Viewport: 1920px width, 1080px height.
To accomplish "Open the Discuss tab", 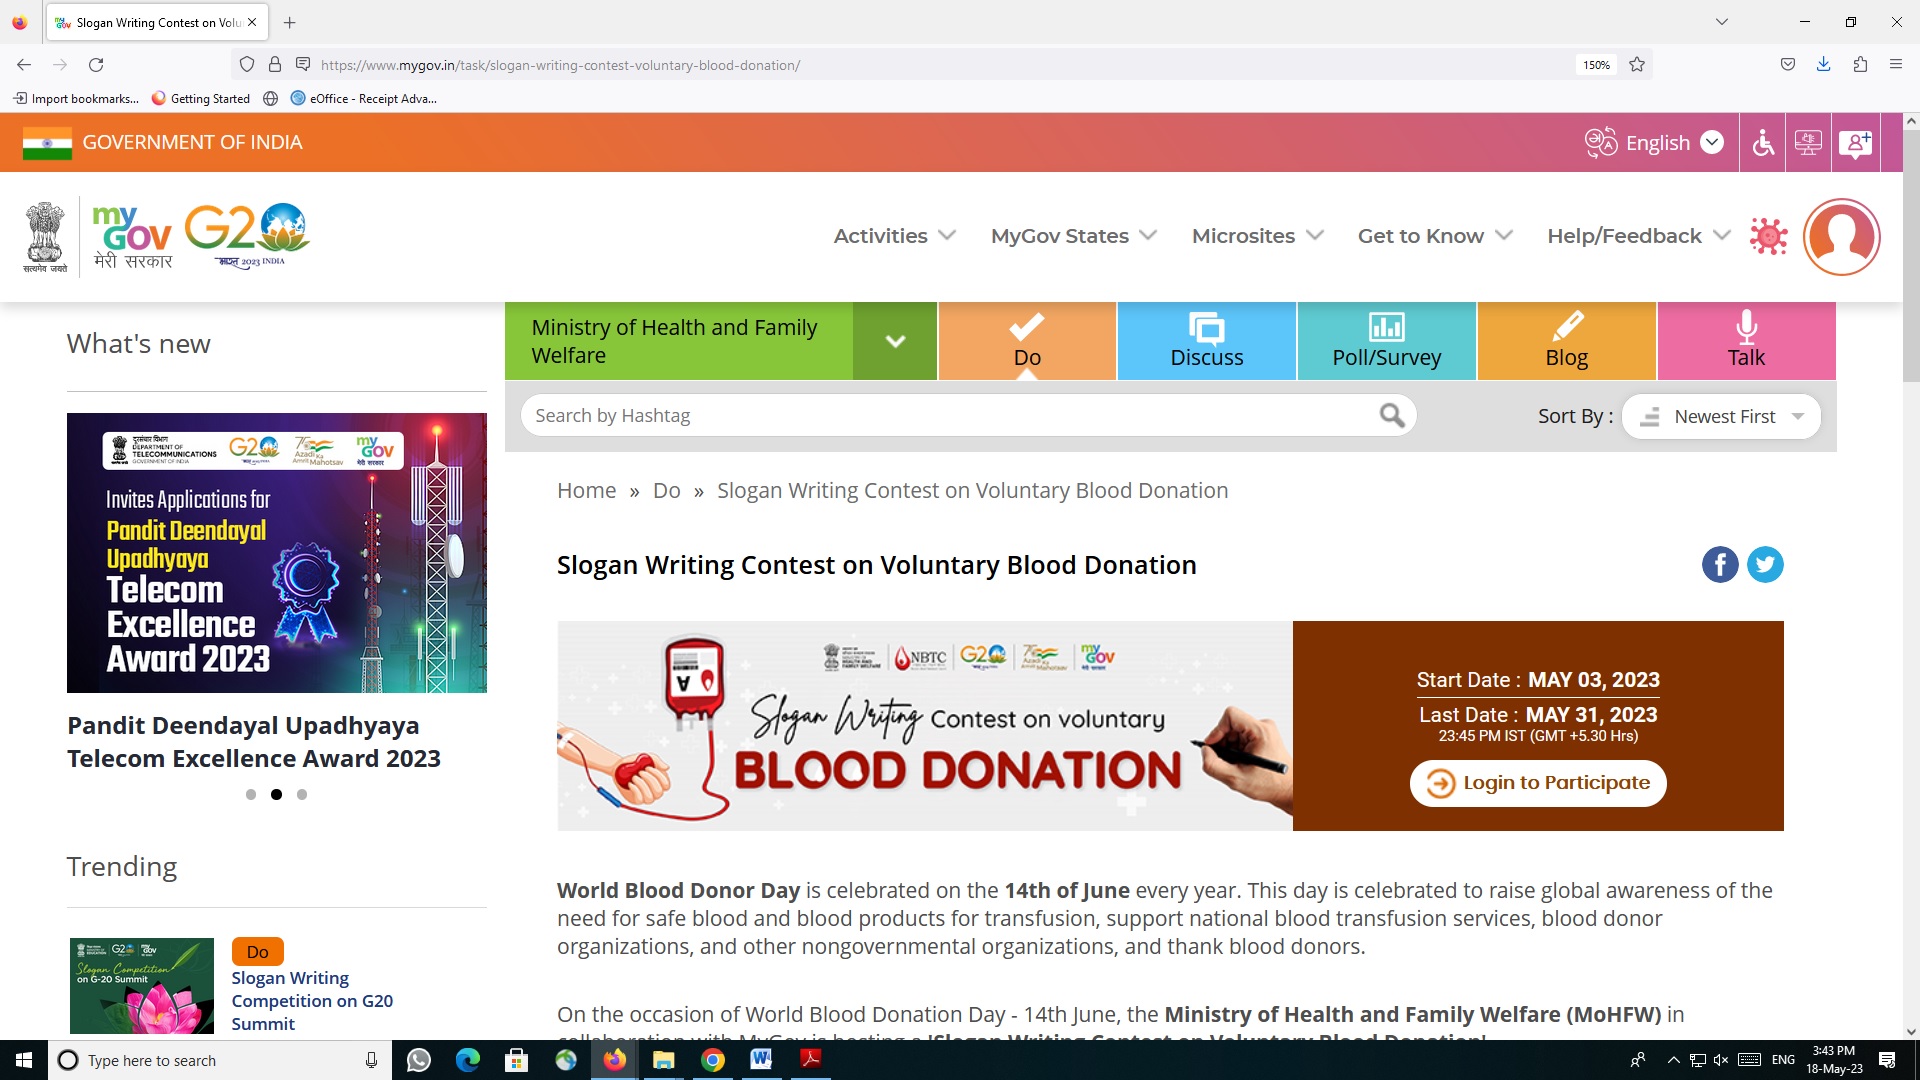I will click(x=1207, y=341).
